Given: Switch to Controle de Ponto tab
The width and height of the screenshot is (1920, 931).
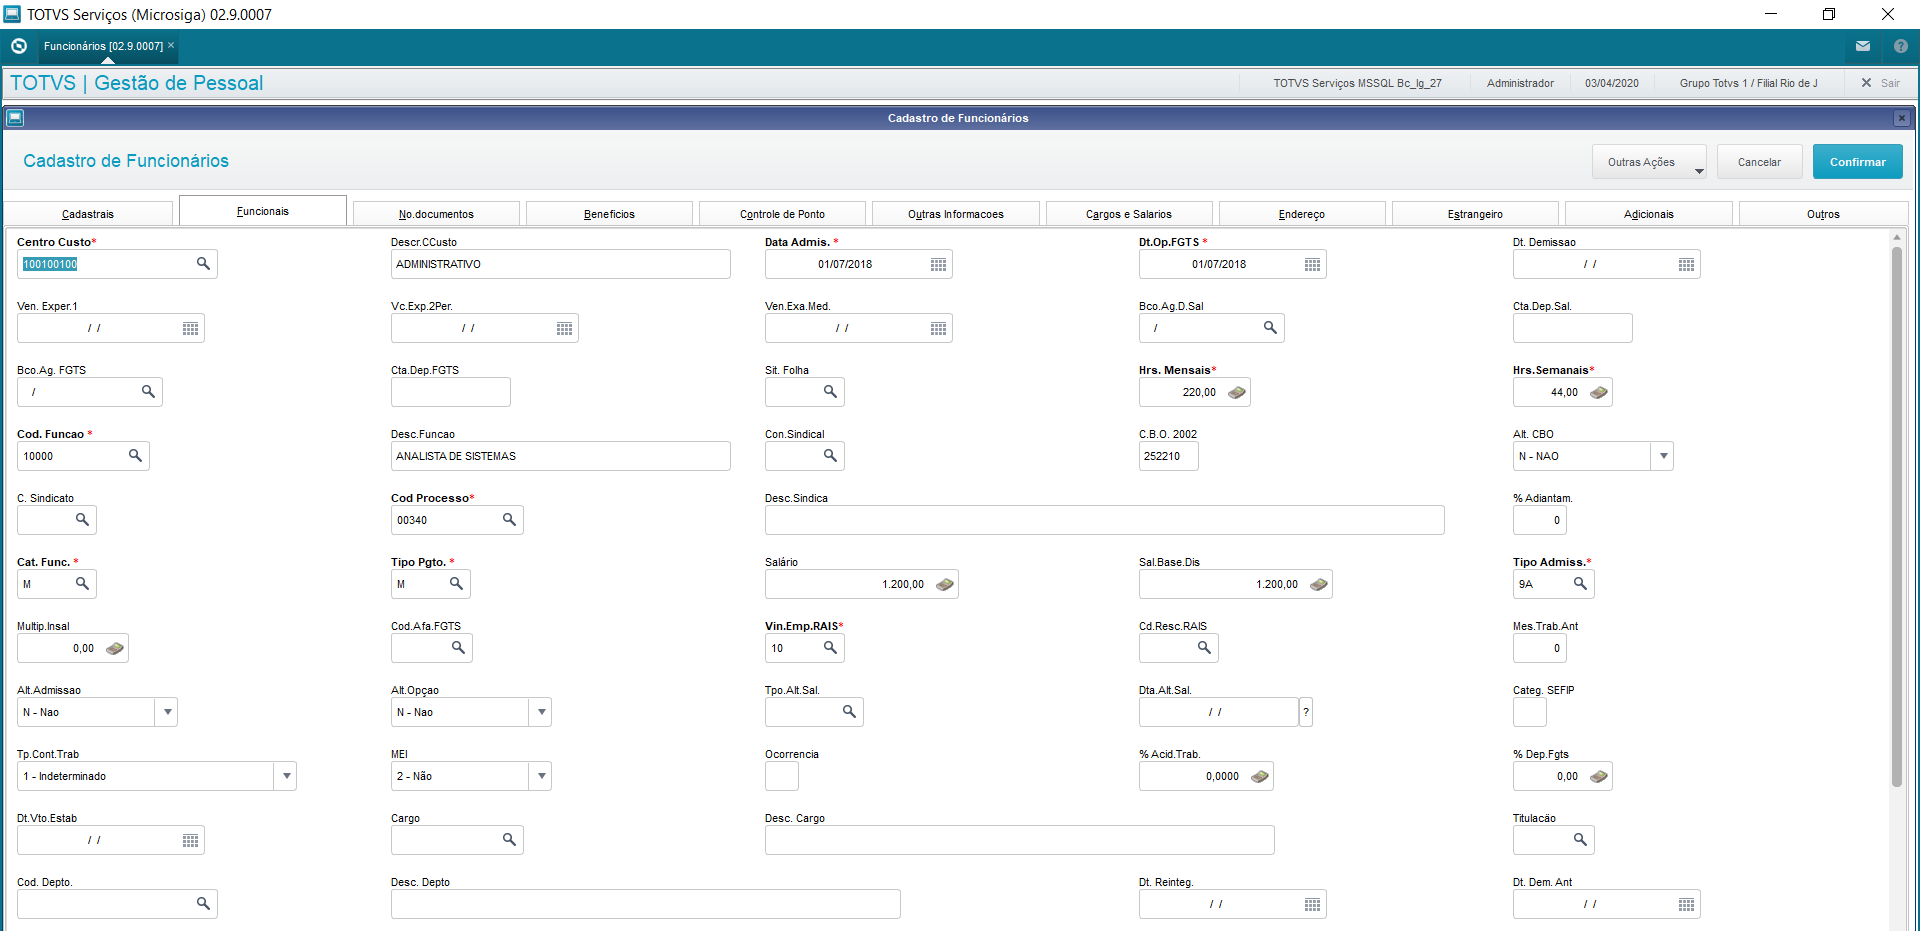Looking at the screenshot, I should click(x=782, y=214).
